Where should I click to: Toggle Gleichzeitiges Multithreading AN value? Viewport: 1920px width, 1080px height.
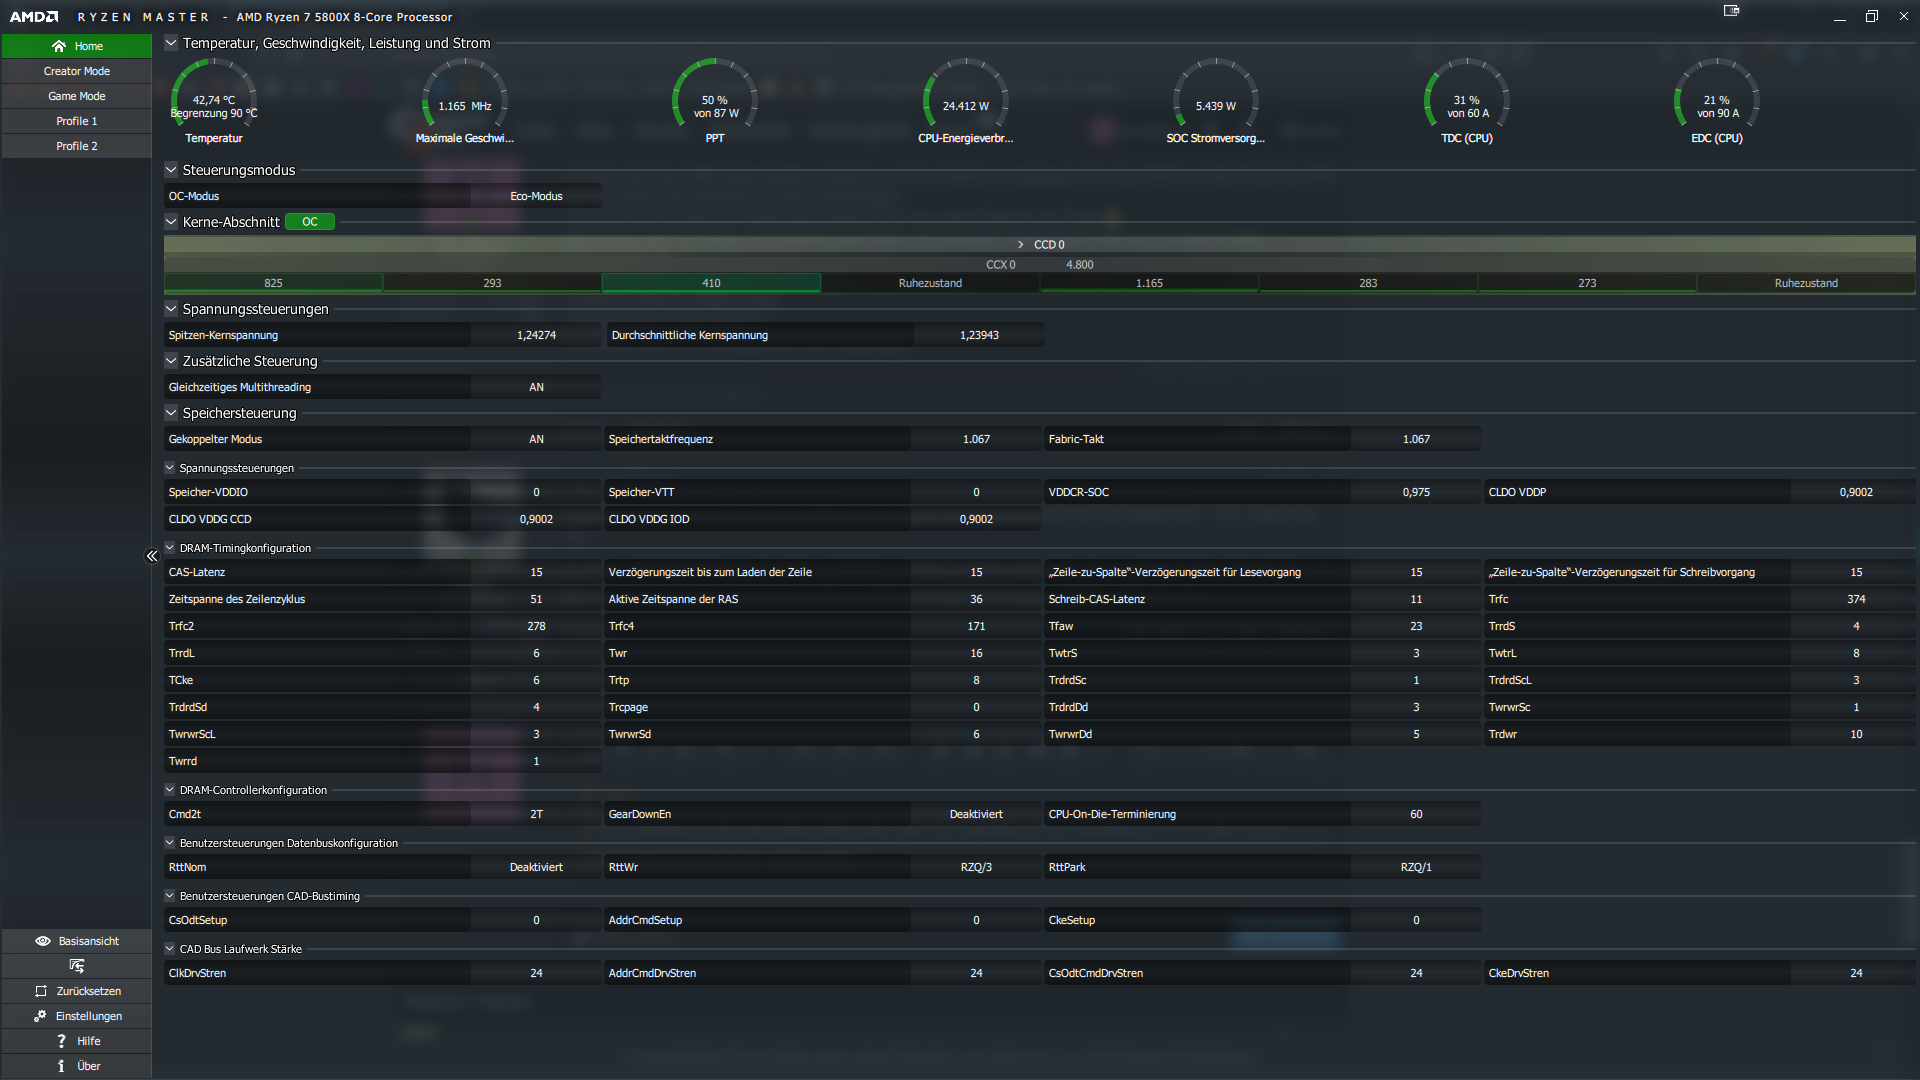(536, 387)
